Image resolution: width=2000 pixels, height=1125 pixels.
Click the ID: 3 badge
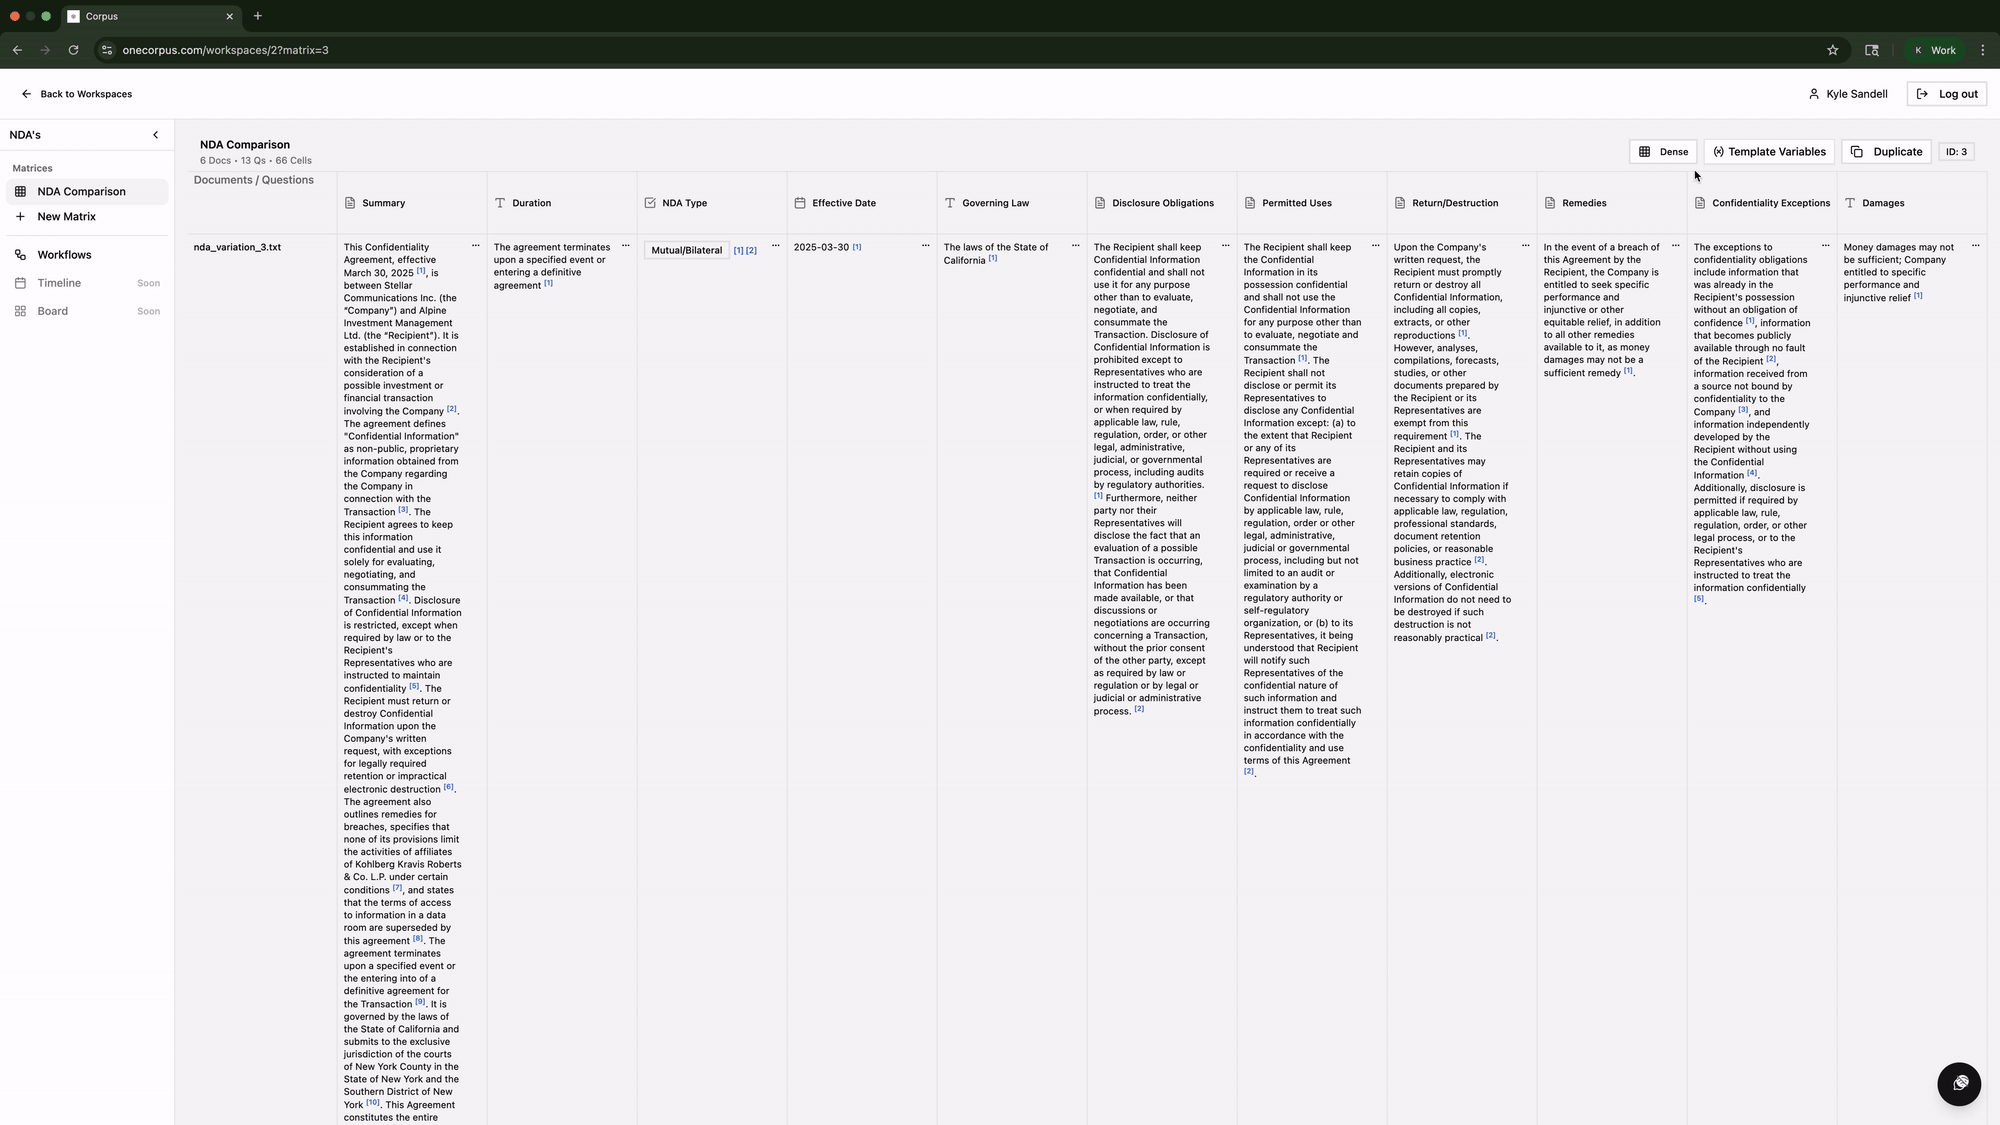(x=1956, y=152)
